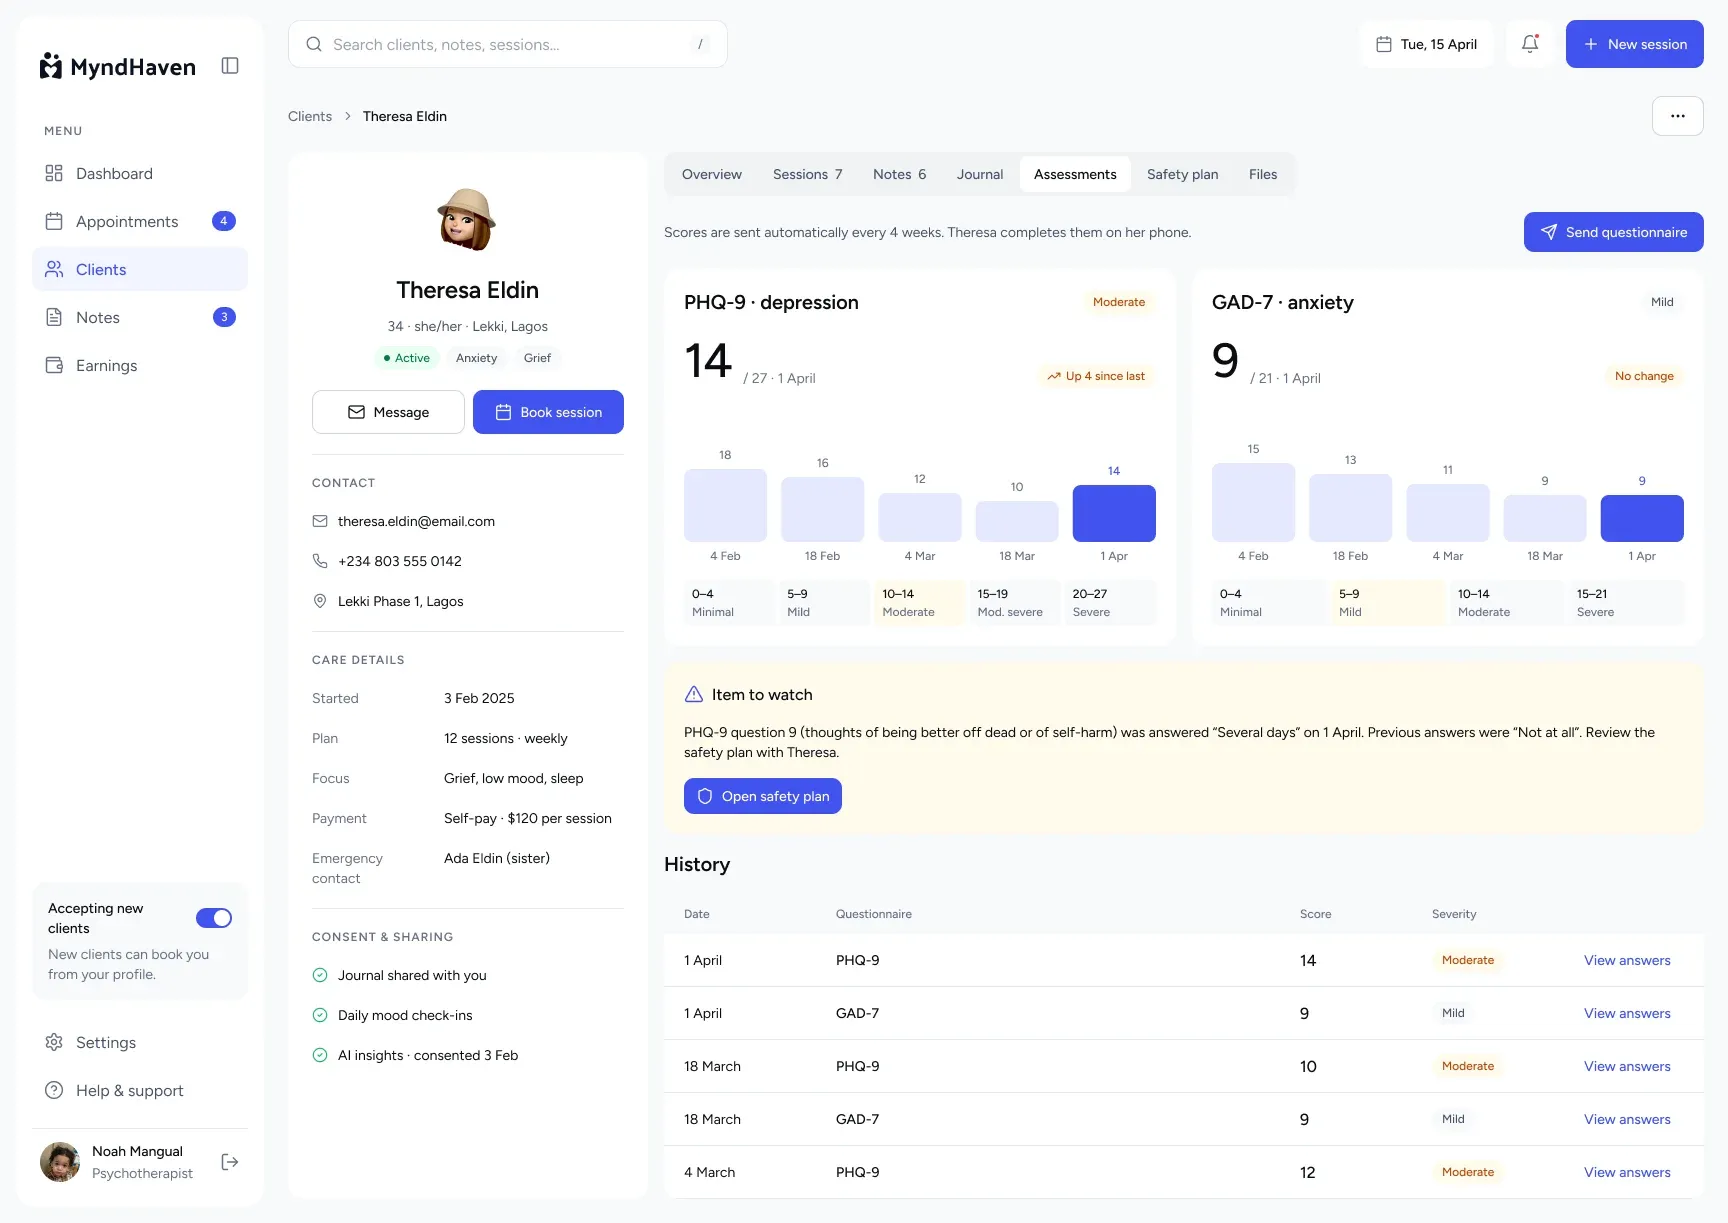Click Open safety plan button
The height and width of the screenshot is (1223, 1728).
point(763,796)
